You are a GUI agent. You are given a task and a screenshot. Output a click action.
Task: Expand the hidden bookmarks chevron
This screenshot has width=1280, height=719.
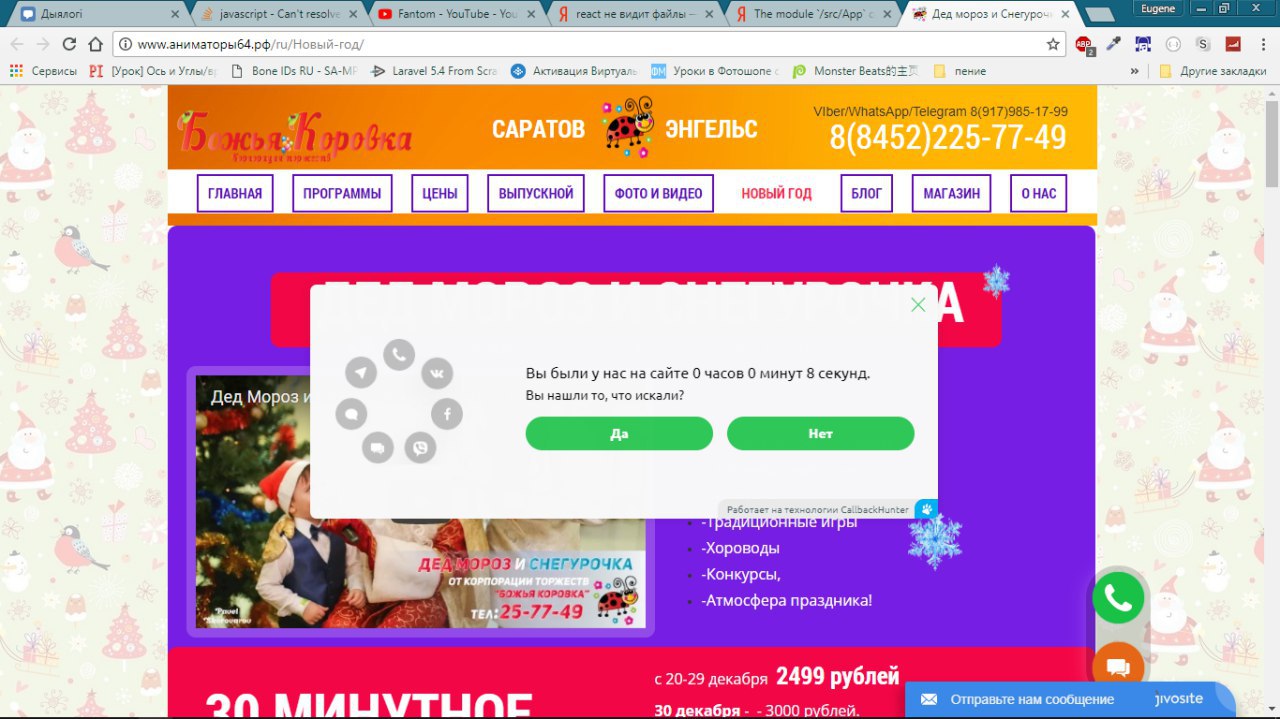[1135, 71]
